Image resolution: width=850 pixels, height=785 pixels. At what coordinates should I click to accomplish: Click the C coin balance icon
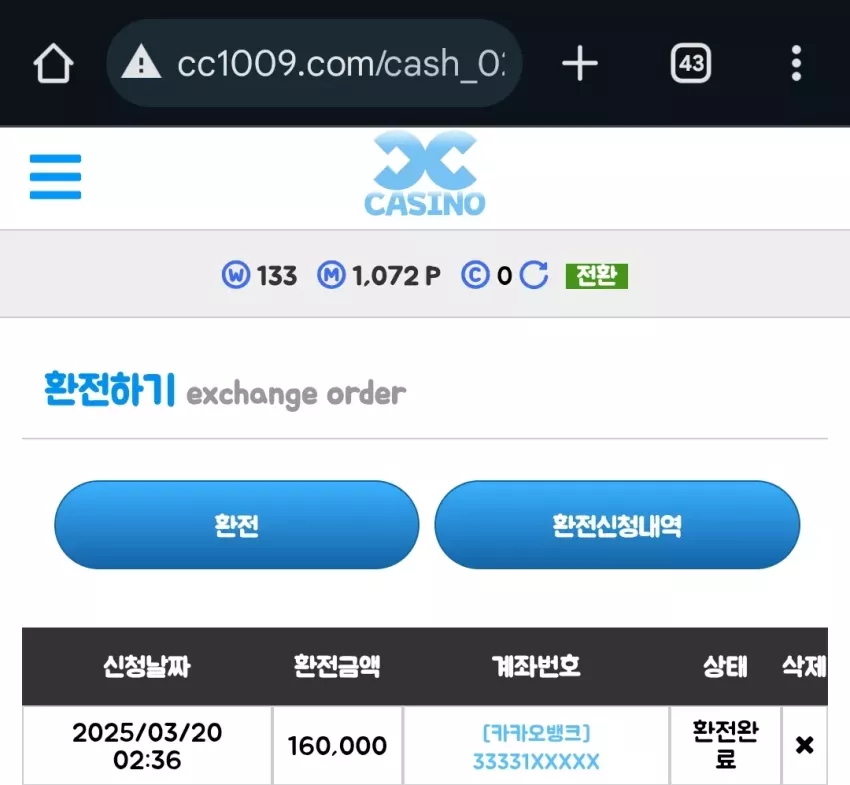pyautogui.click(x=475, y=275)
